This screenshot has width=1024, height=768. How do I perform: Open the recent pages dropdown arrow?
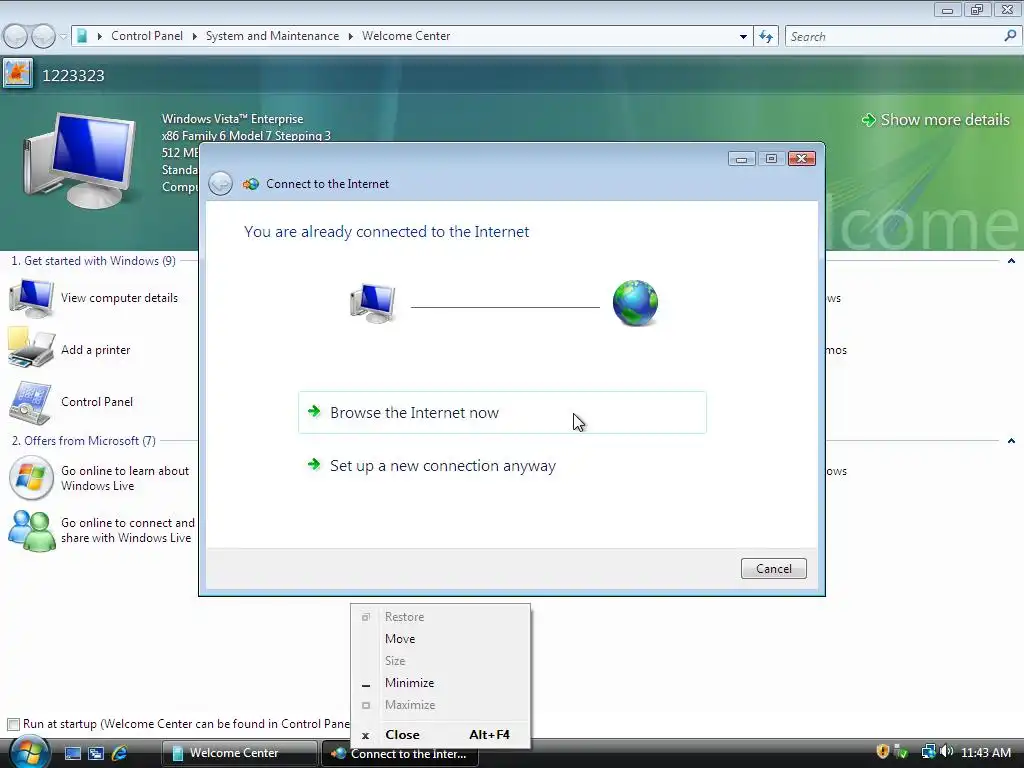[x=63, y=37]
